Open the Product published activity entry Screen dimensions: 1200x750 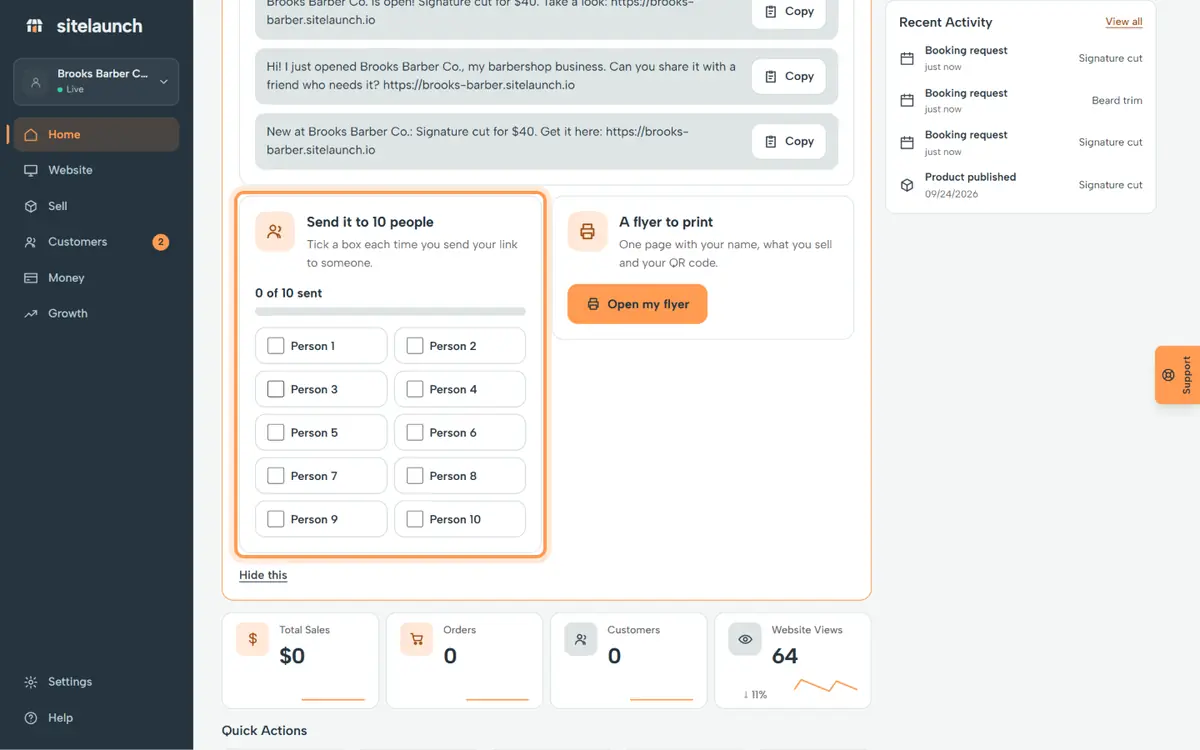tap(1020, 185)
